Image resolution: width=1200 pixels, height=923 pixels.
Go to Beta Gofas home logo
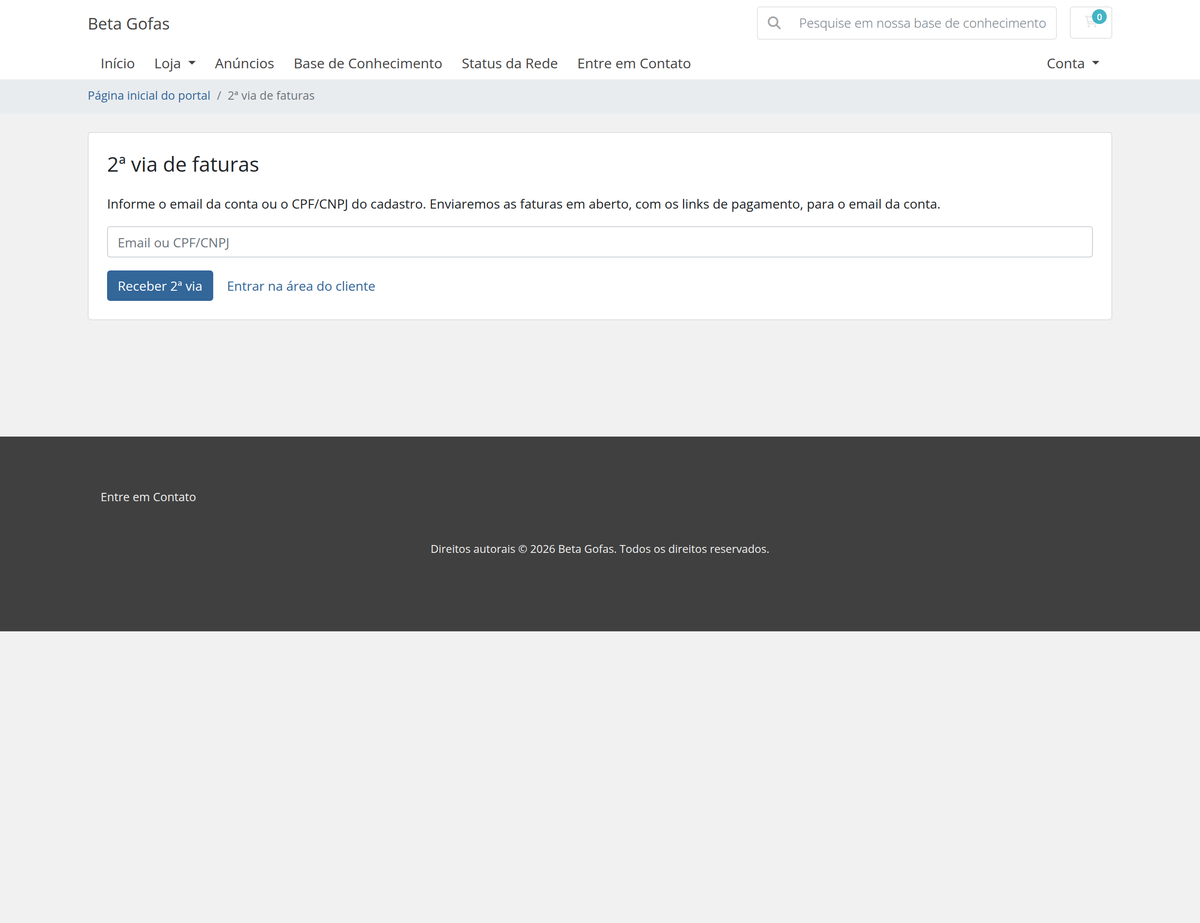point(129,23)
